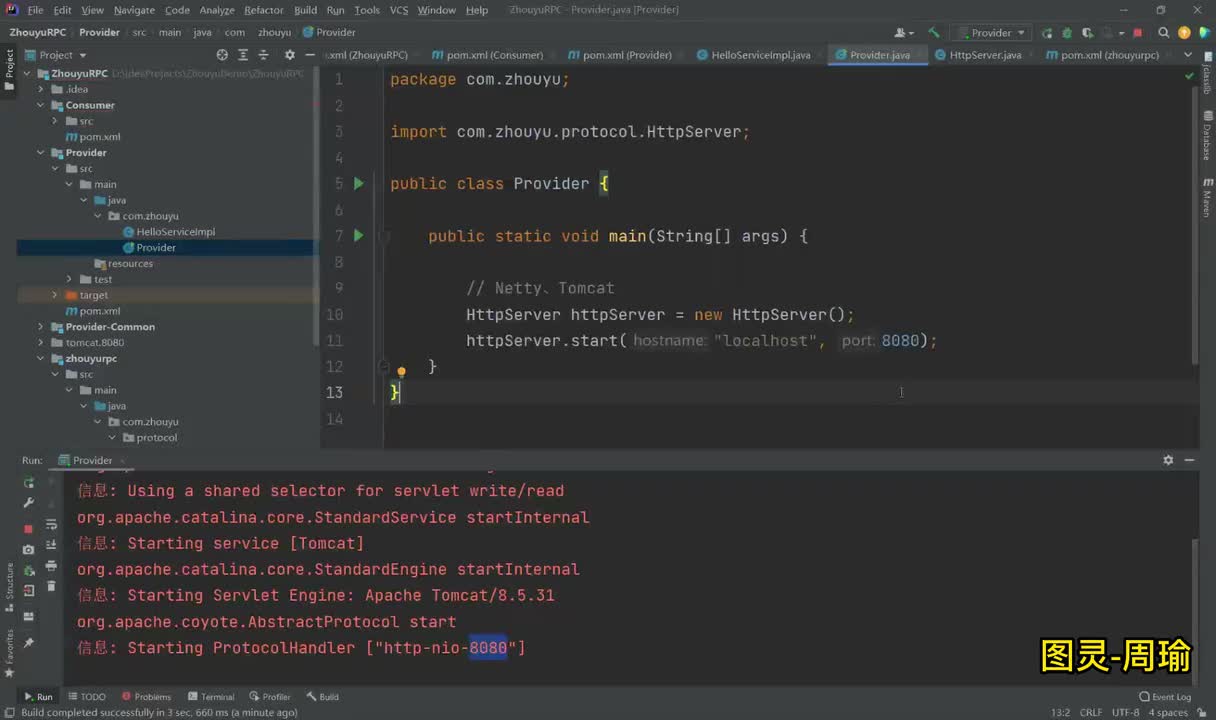Toggle scroll to end in Run console
Image resolution: width=1216 pixels, height=720 pixels.
pyautogui.click(x=51, y=545)
